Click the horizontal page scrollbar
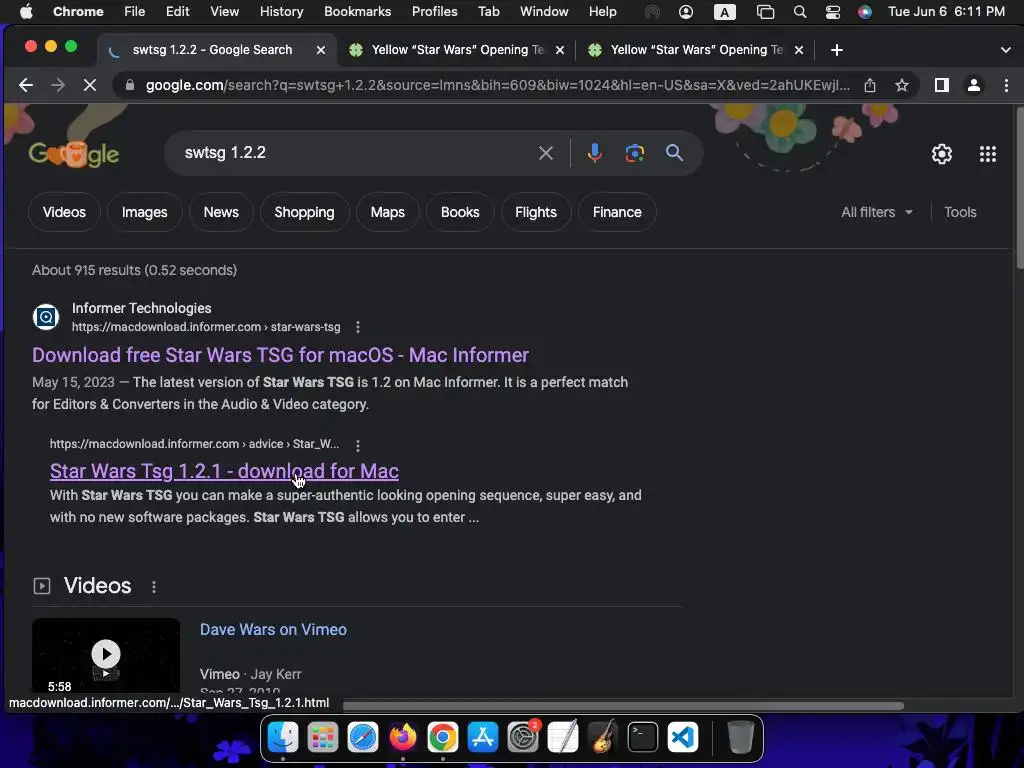 coord(624,706)
